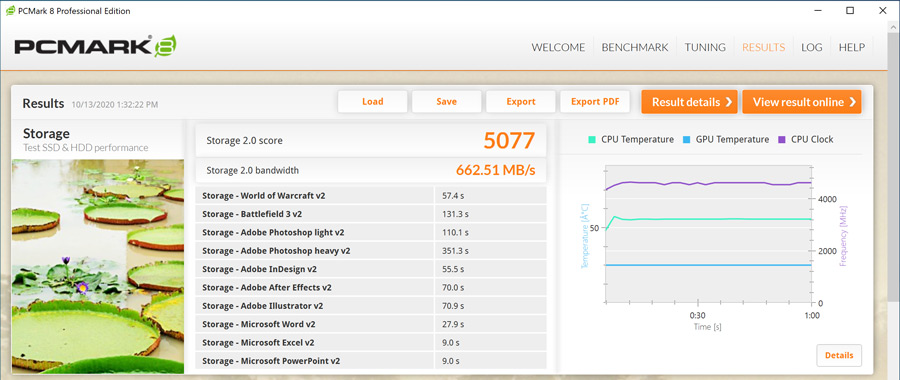Switch to the Benchmark tab
The image size is (900, 380).
click(x=635, y=48)
